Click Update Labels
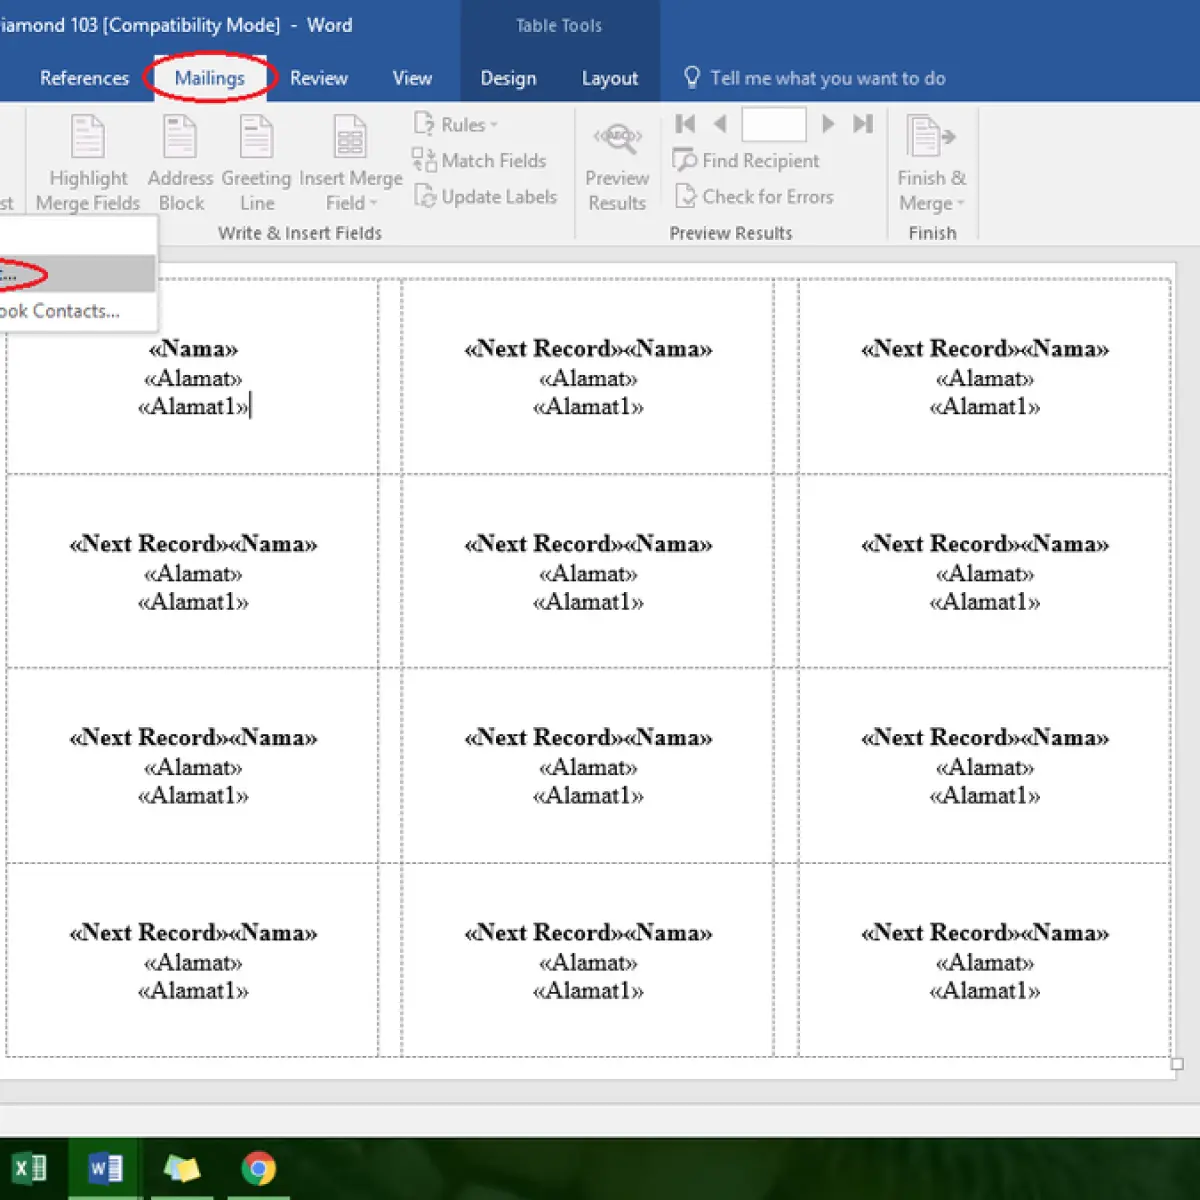This screenshot has width=1200, height=1200. click(486, 196)
